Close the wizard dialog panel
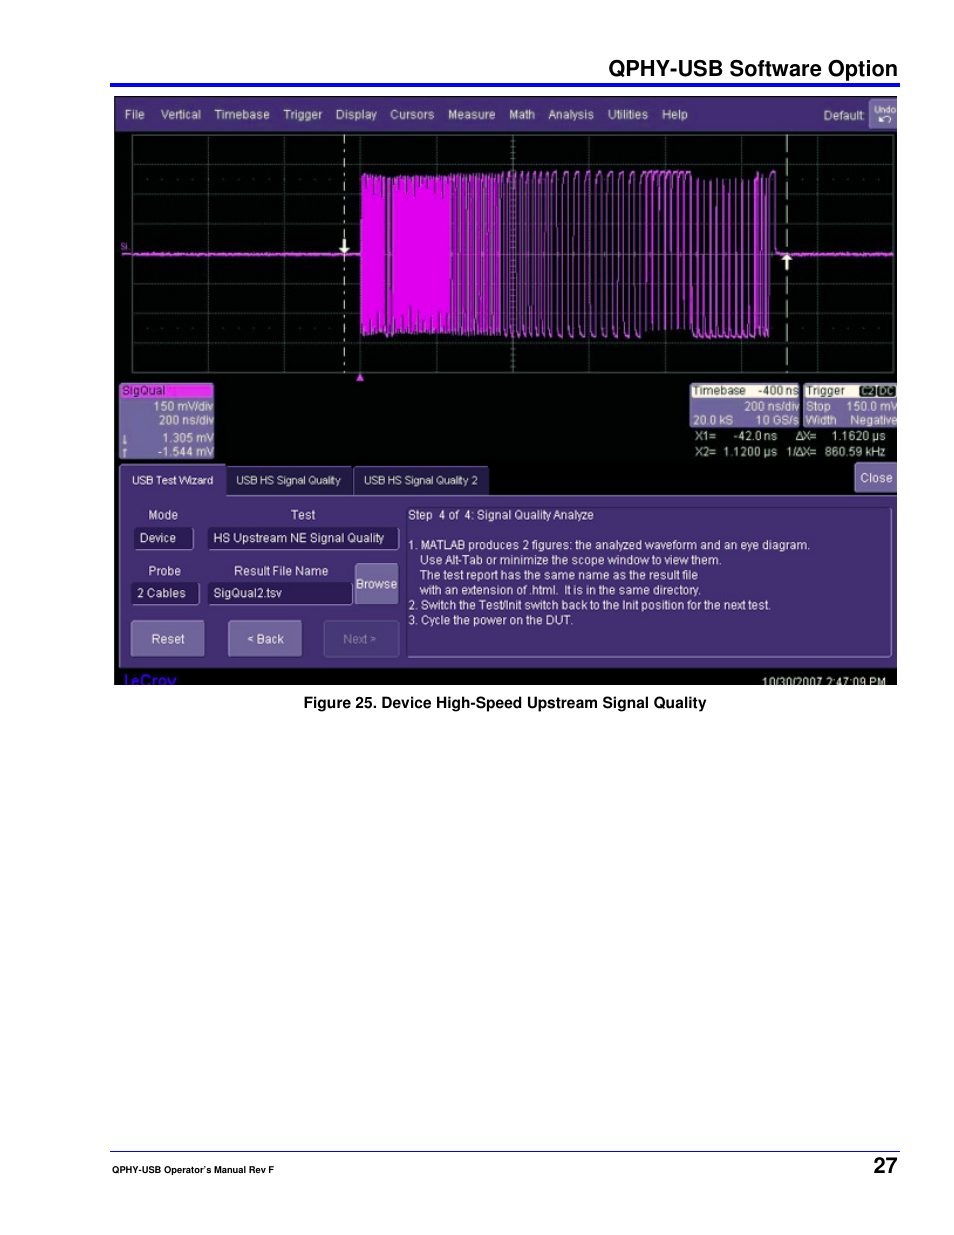Viewport: 954px width, 1235px height. point(876,478)
